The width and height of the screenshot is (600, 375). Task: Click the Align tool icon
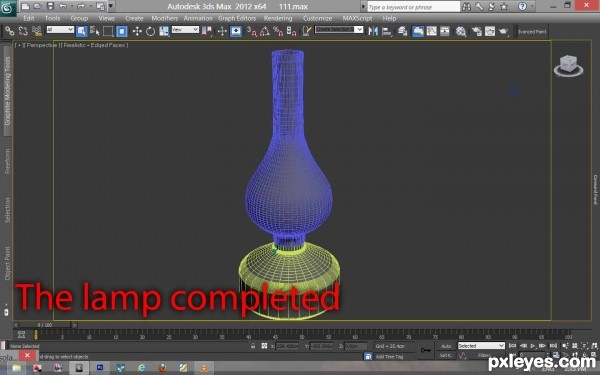387,31
